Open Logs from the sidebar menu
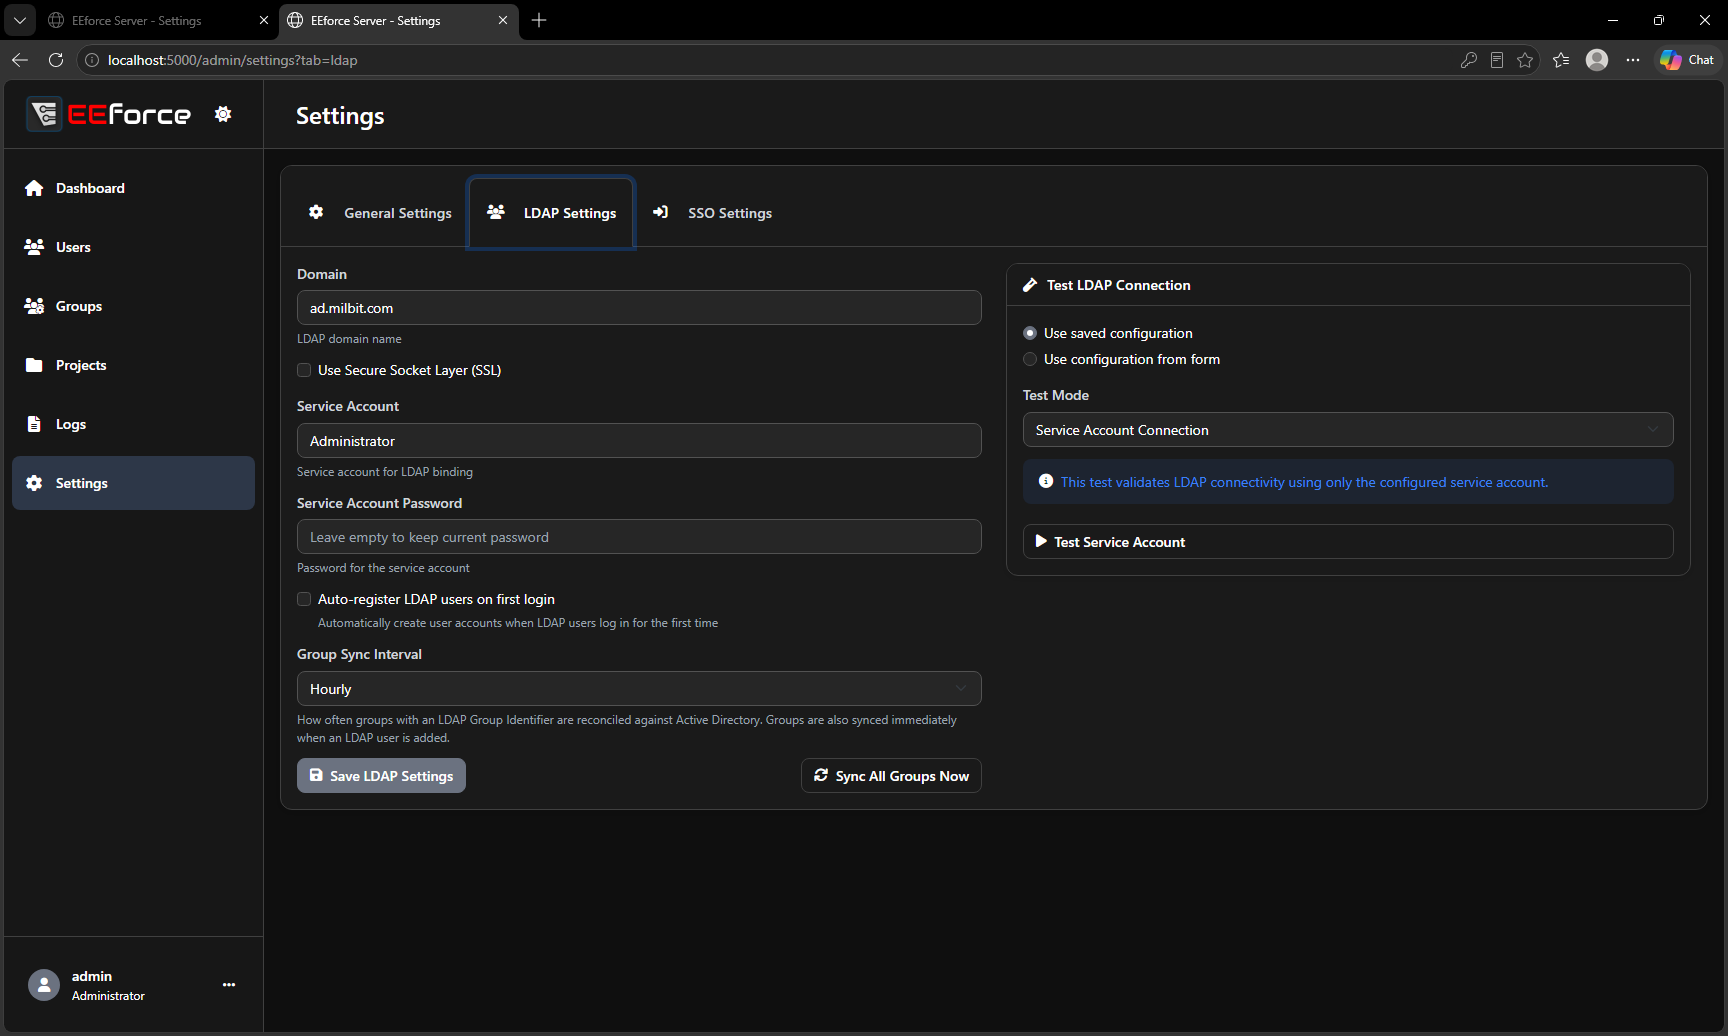Image resolution: width=1728 pixels, height=1036 pixels. (133, 424)
